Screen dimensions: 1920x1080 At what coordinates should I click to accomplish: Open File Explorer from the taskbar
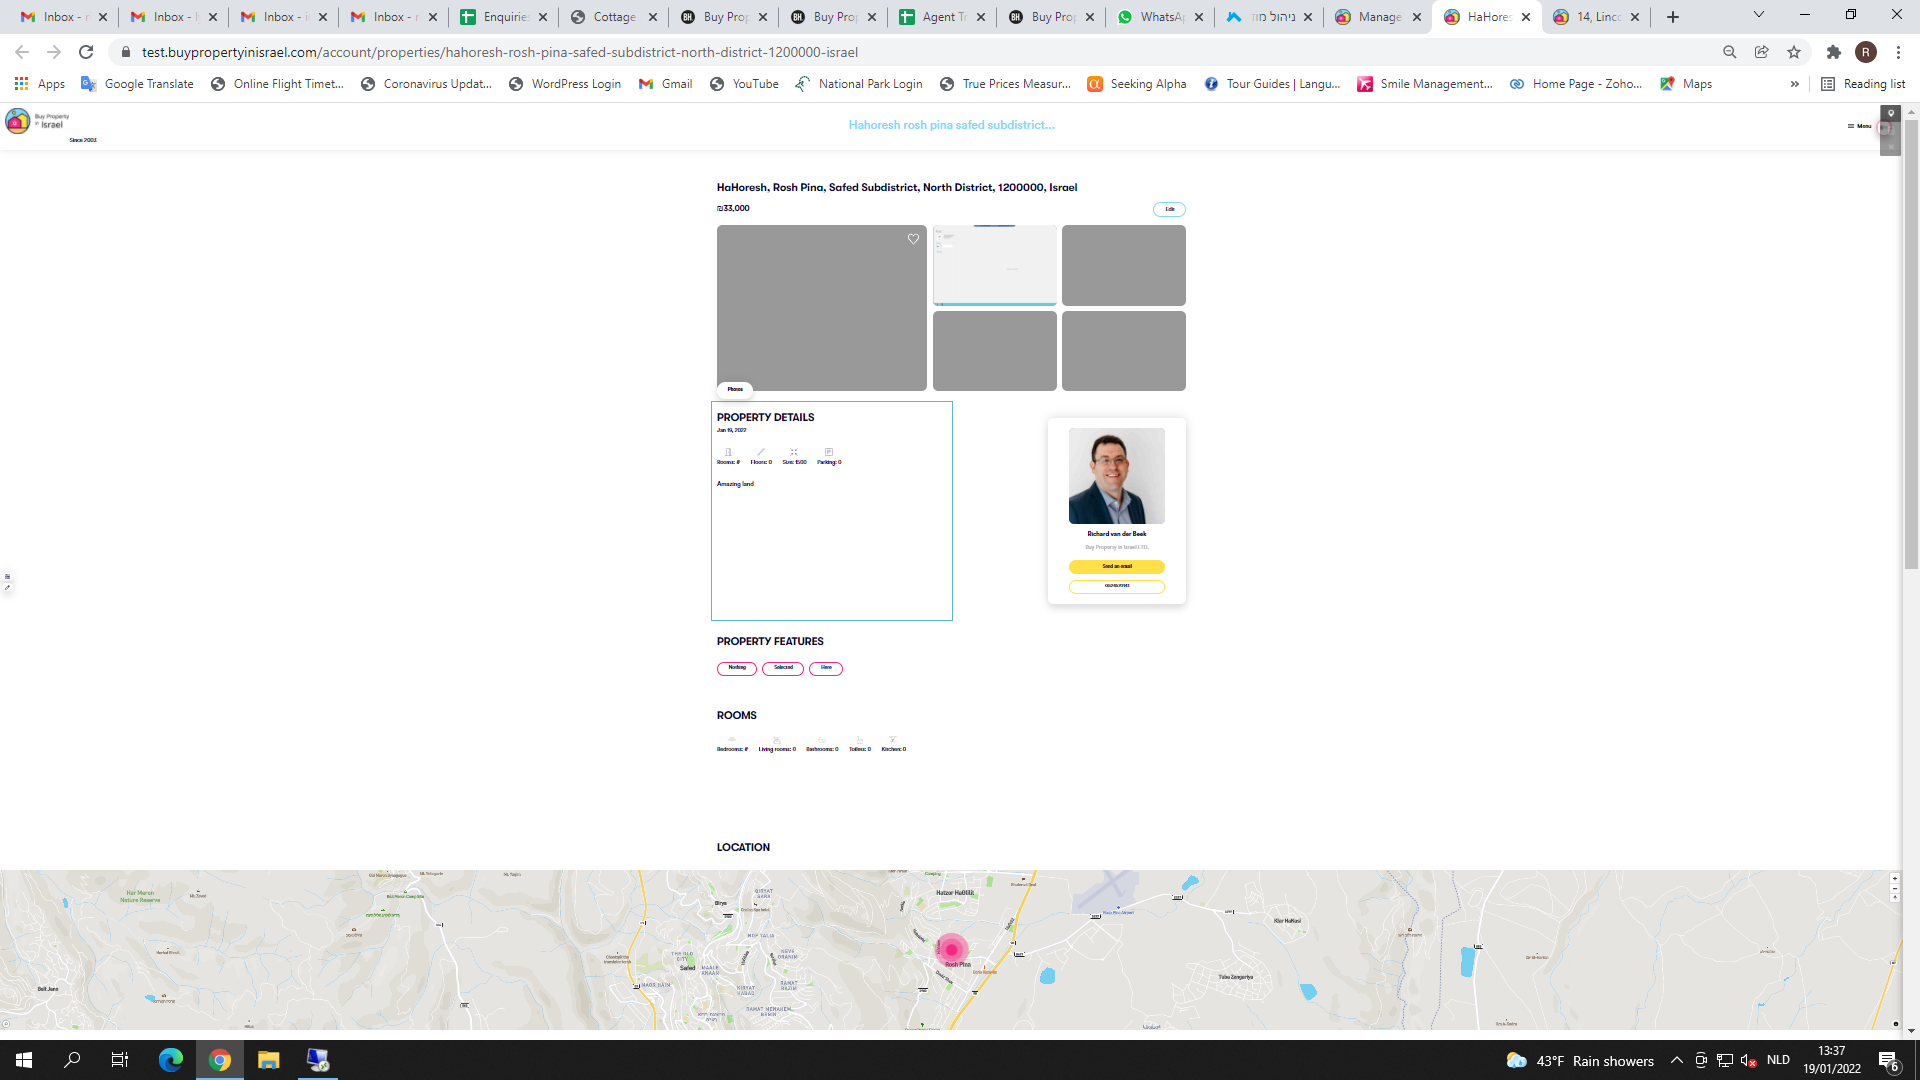(x=268, y=1060)
